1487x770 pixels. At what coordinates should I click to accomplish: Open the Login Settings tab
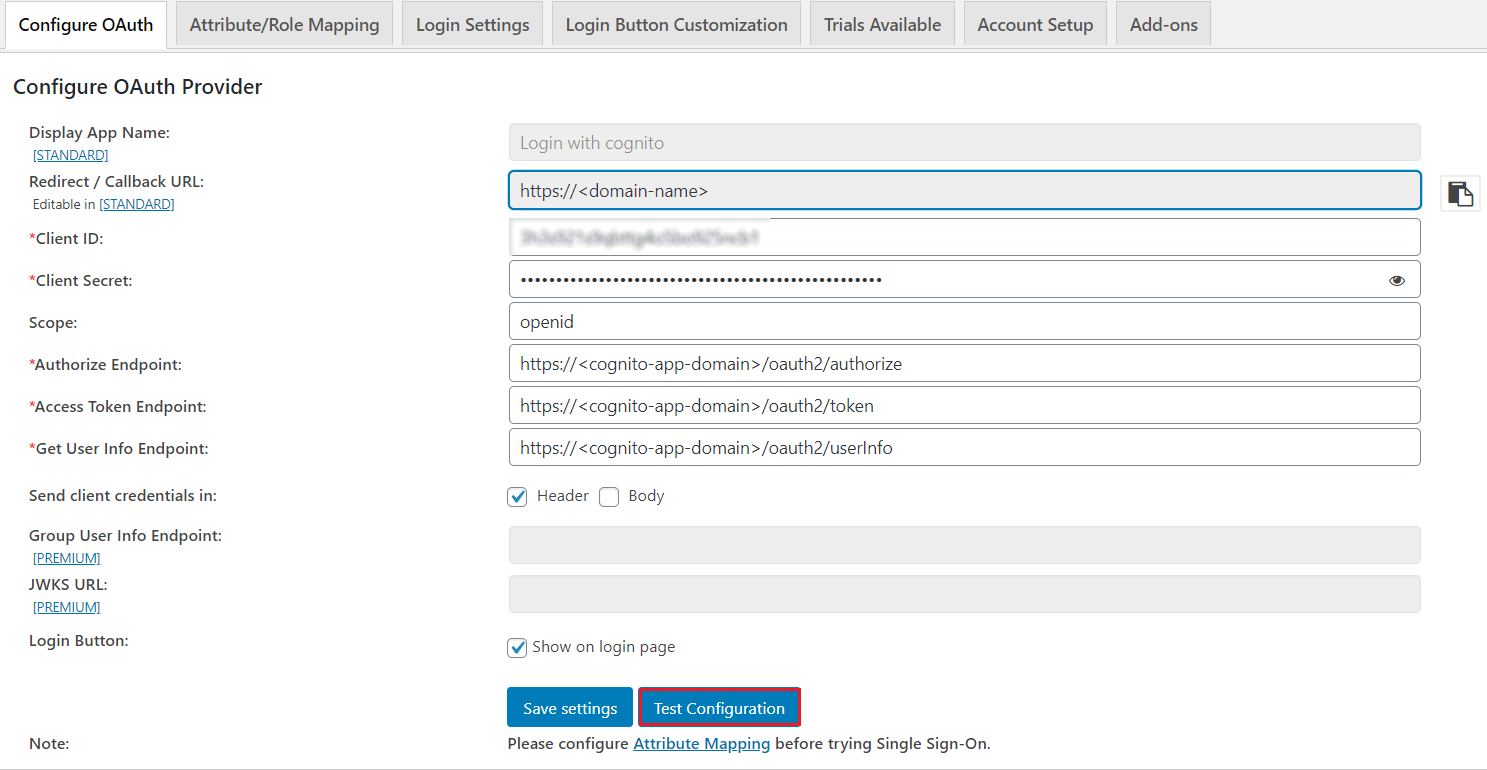coord(472,23)
